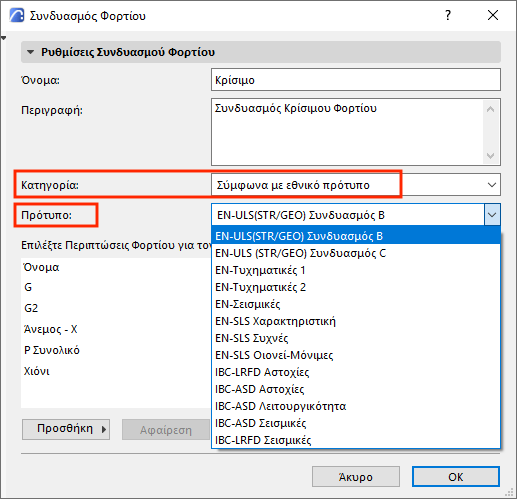Select IBC-LRFD Σεισμικές option
This screenshot has width=517, height=499.
[356, 440]
